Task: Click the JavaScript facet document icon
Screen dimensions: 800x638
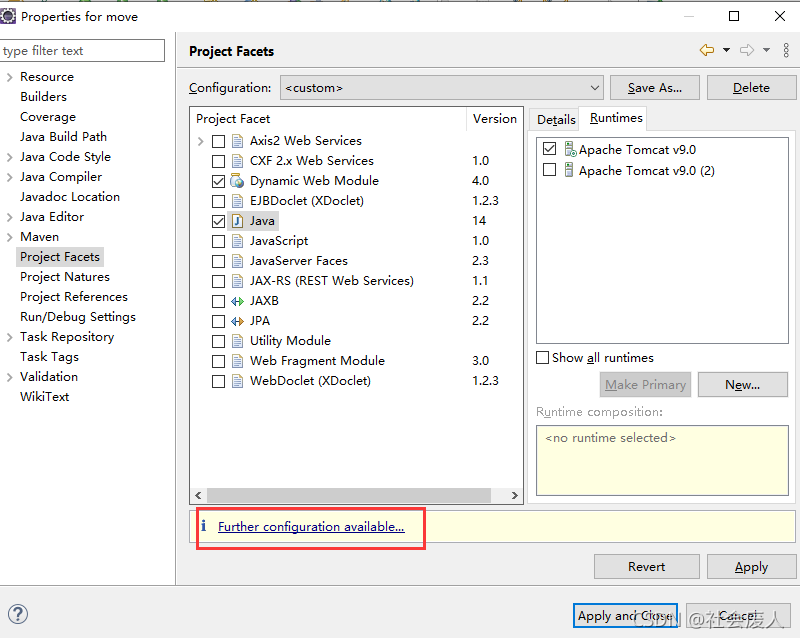Action: pos(237,241)
